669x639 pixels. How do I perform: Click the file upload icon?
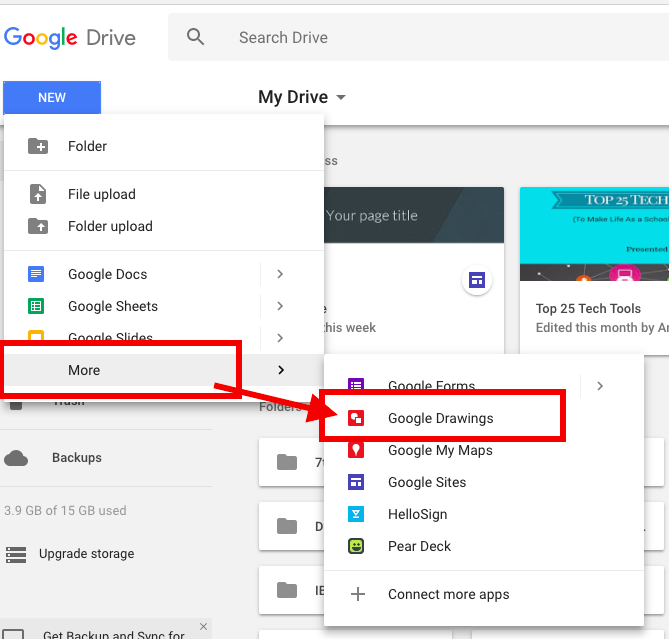38,194
